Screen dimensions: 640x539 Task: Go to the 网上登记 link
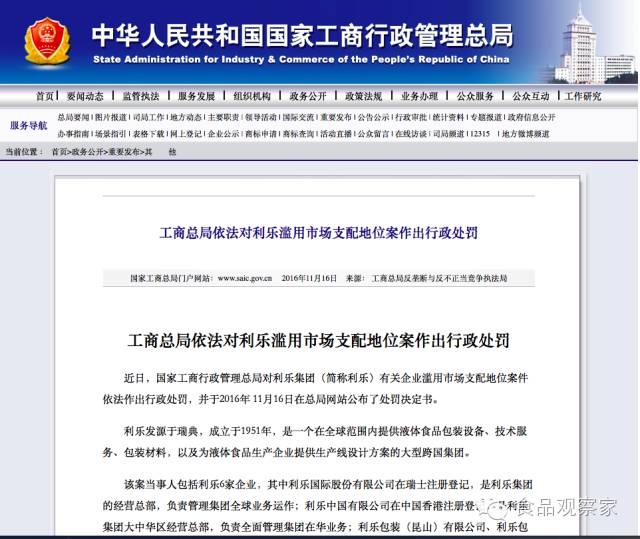[186, 134]
